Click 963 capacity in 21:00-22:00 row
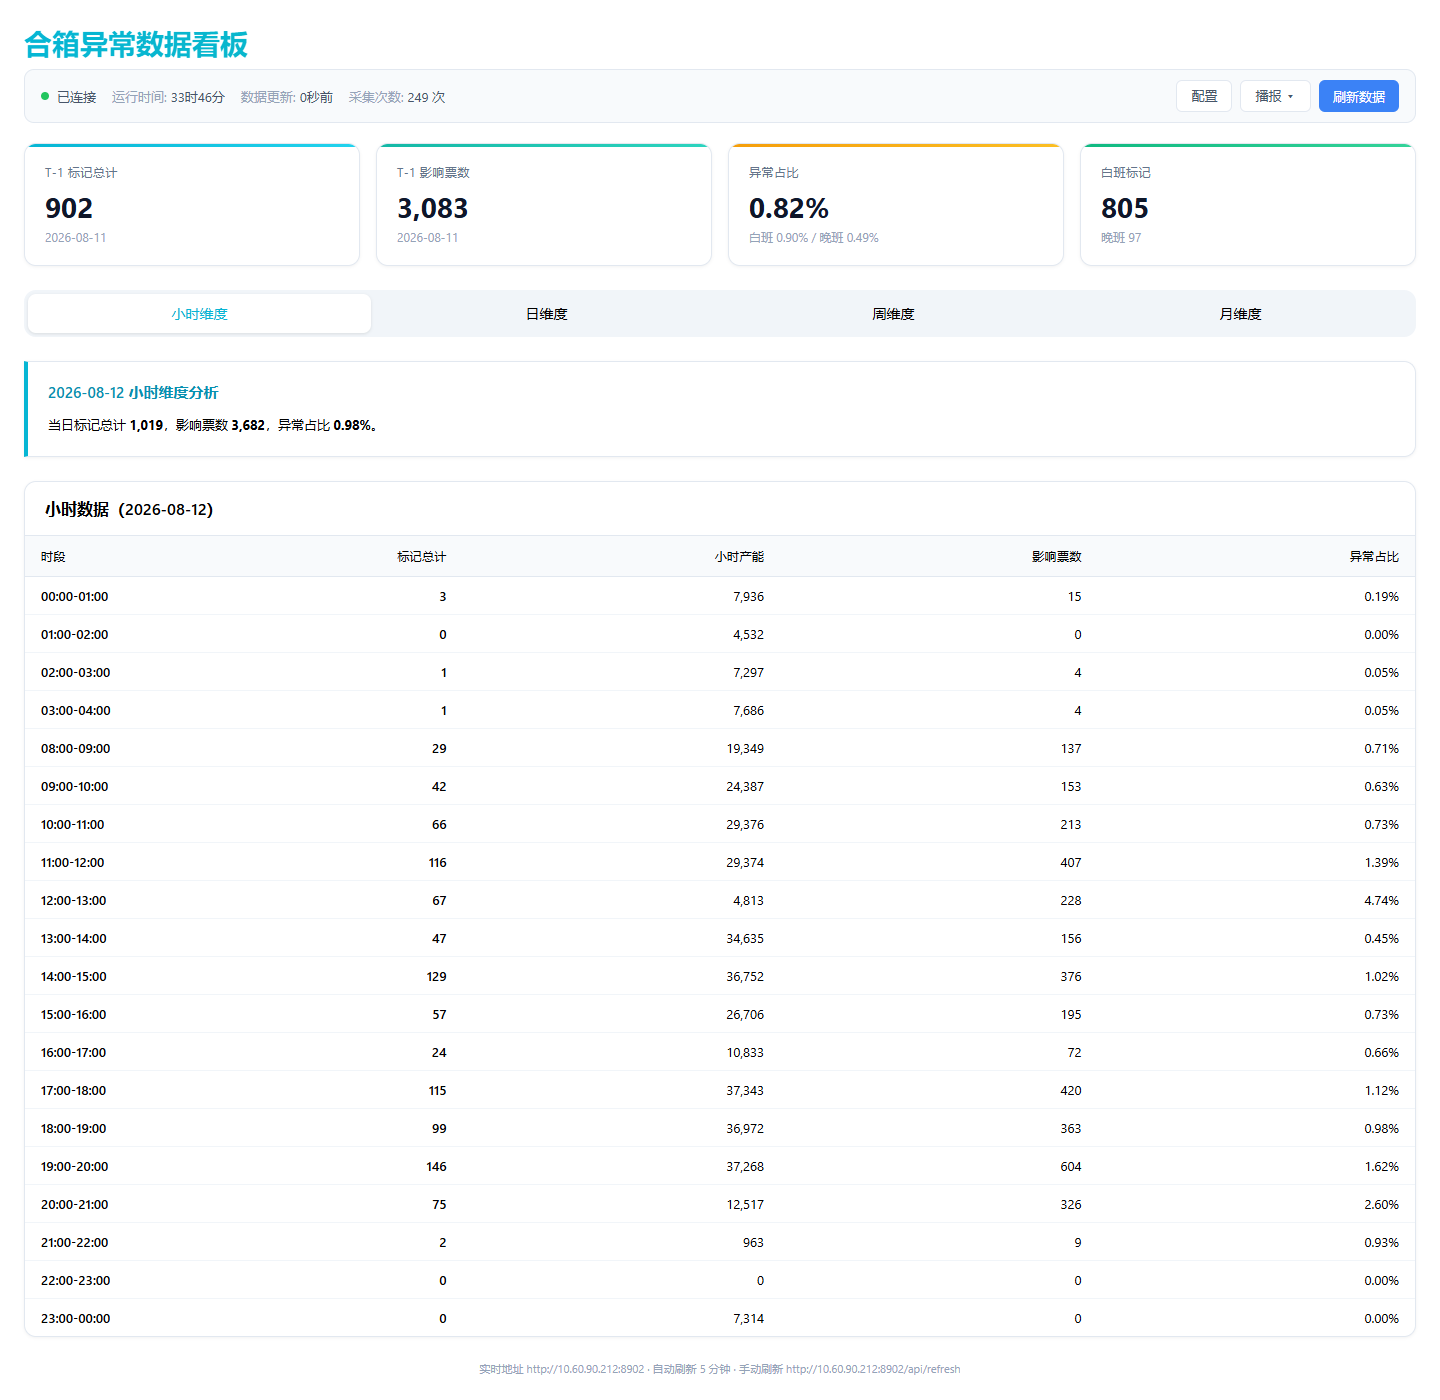The width and height of the screenshot is (1440, 1400). [753, 1243]
